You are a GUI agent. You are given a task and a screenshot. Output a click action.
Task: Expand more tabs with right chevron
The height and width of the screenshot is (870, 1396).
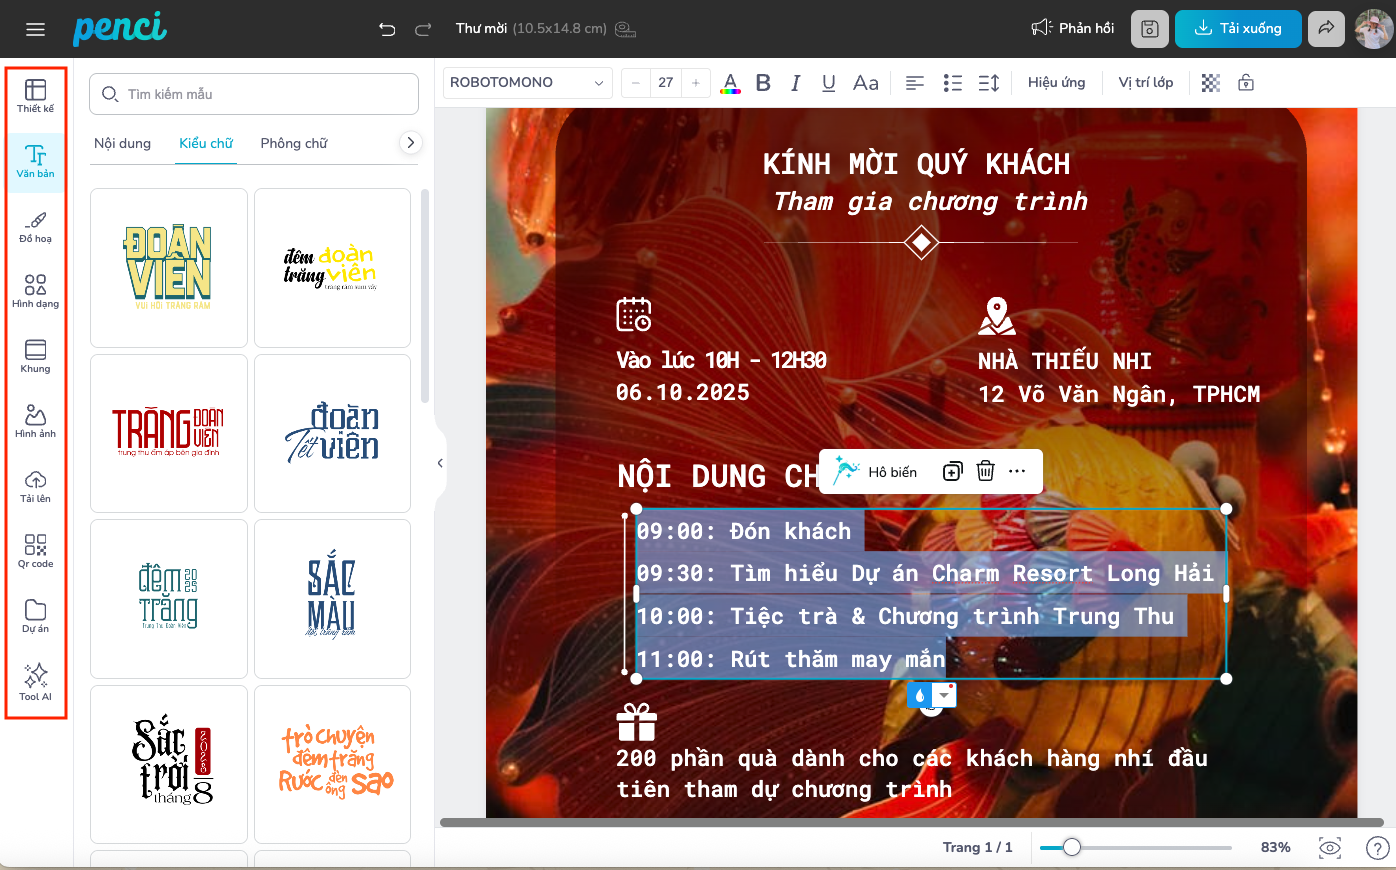[x=410, y=143]
